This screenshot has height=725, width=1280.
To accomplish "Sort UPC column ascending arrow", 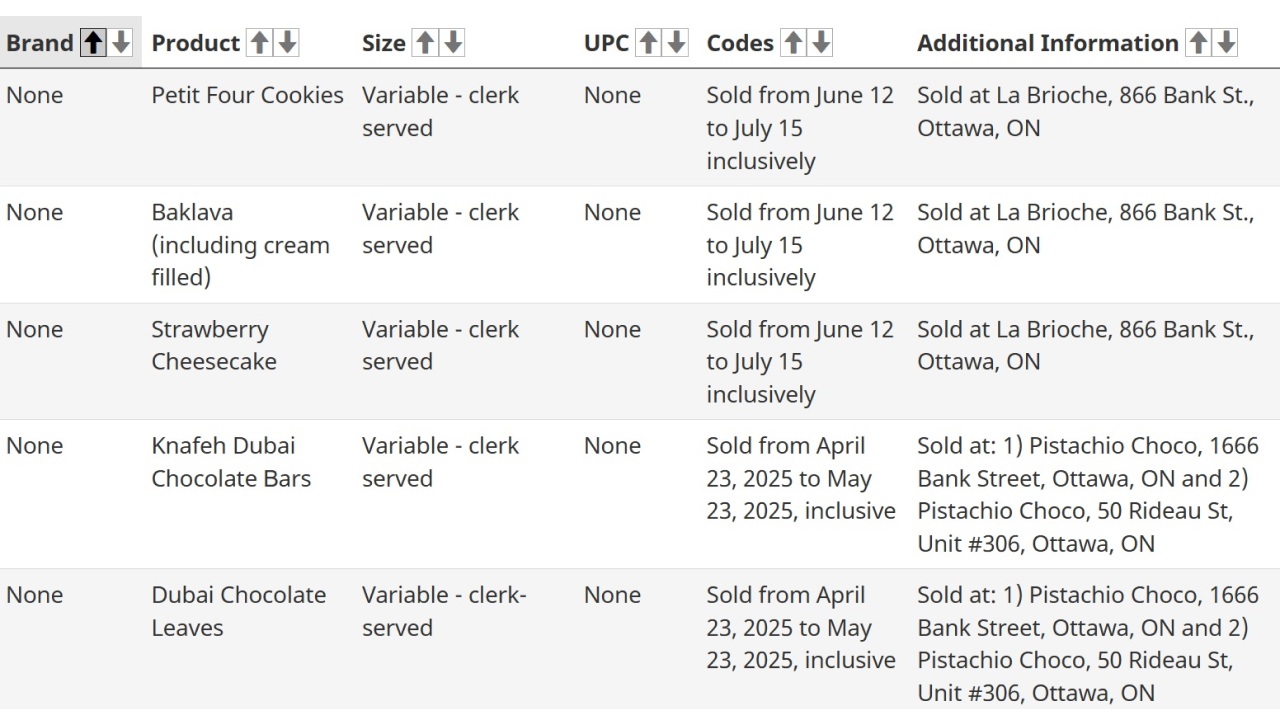I will [649, 43].
